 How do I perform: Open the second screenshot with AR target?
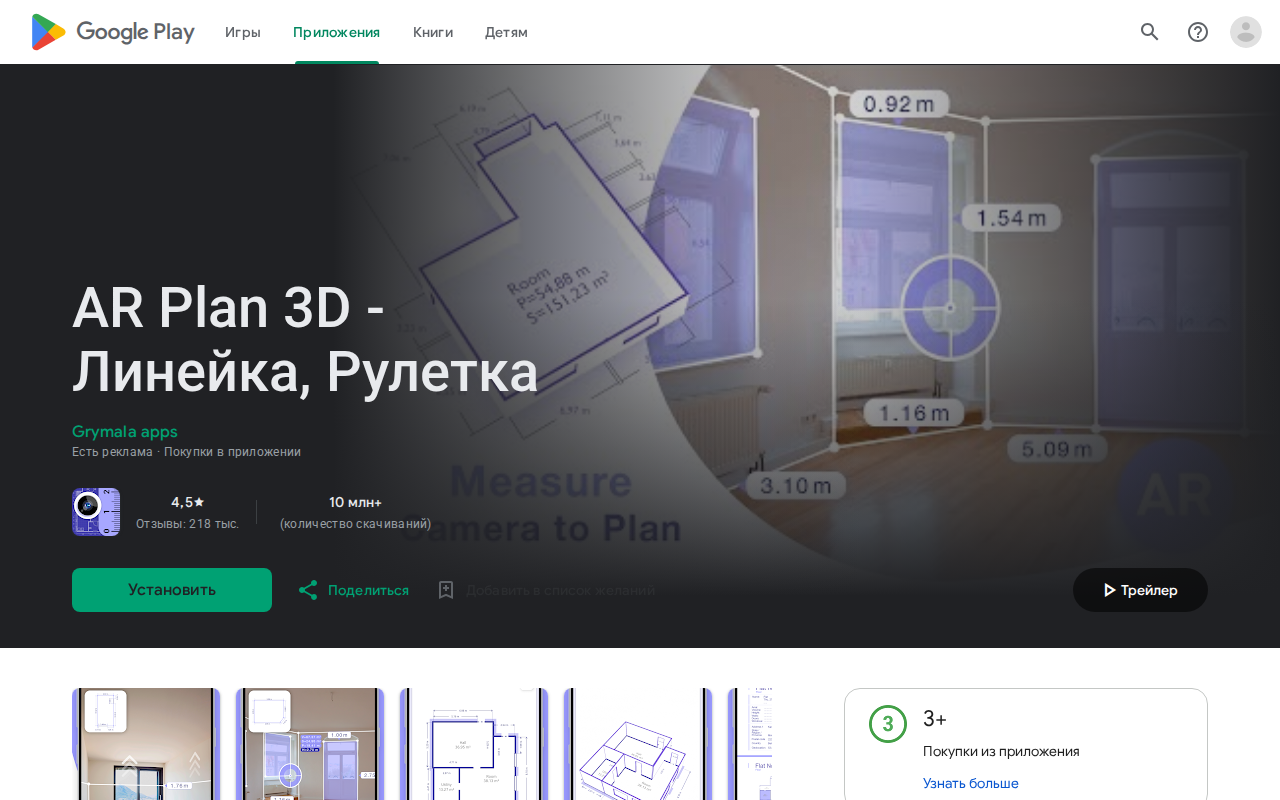tap(310, 744)
